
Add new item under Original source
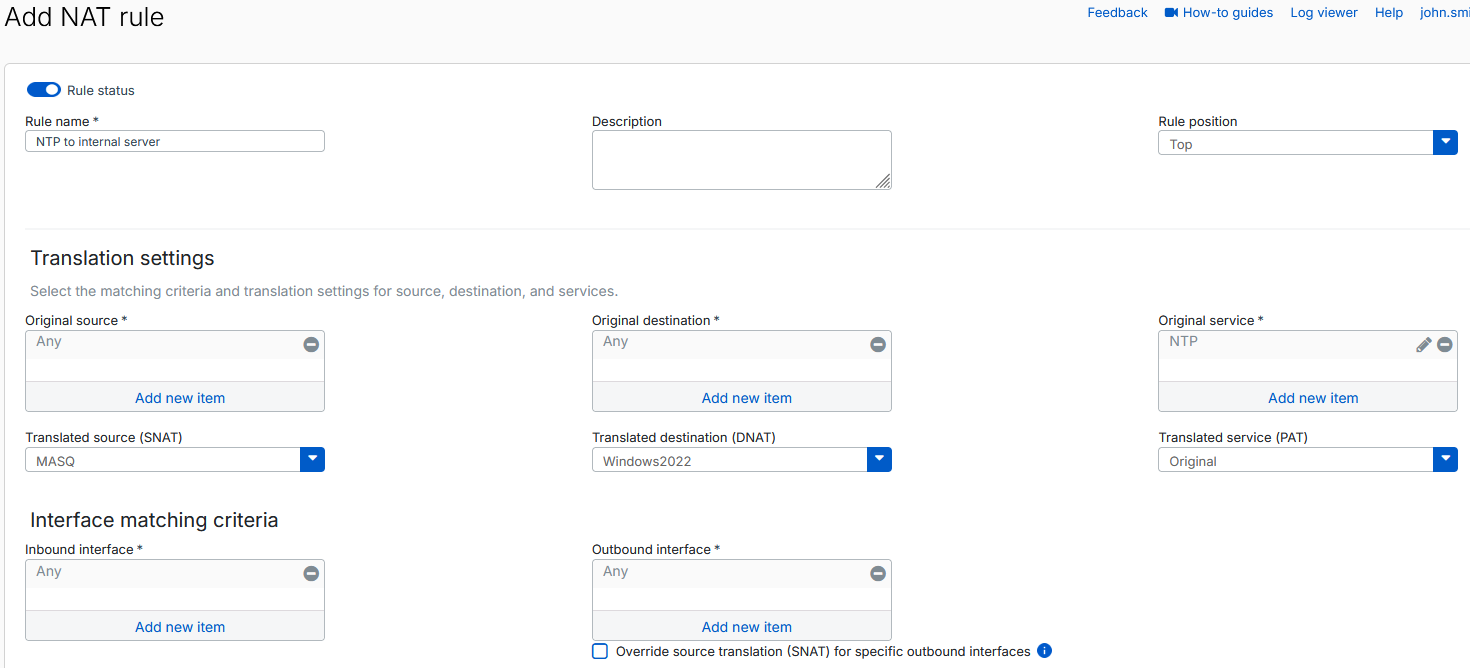pyautogui.click(x=179, y=397)
